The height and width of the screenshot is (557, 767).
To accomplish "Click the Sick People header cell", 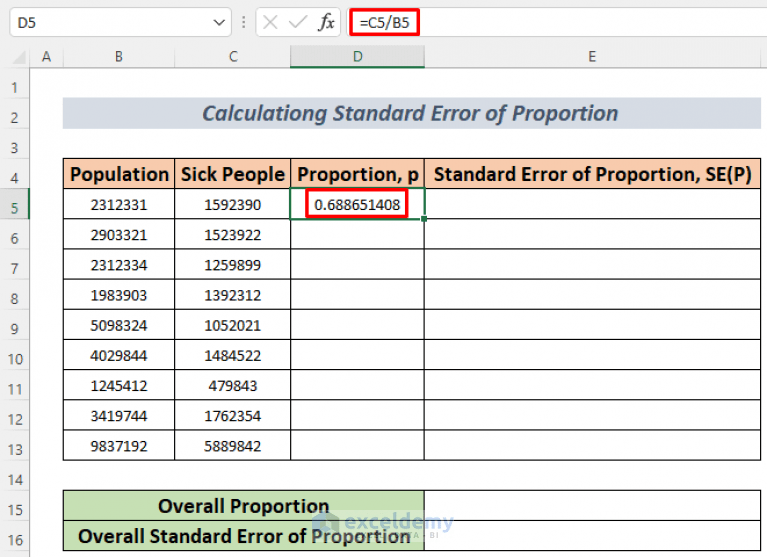I will point(233,174).
